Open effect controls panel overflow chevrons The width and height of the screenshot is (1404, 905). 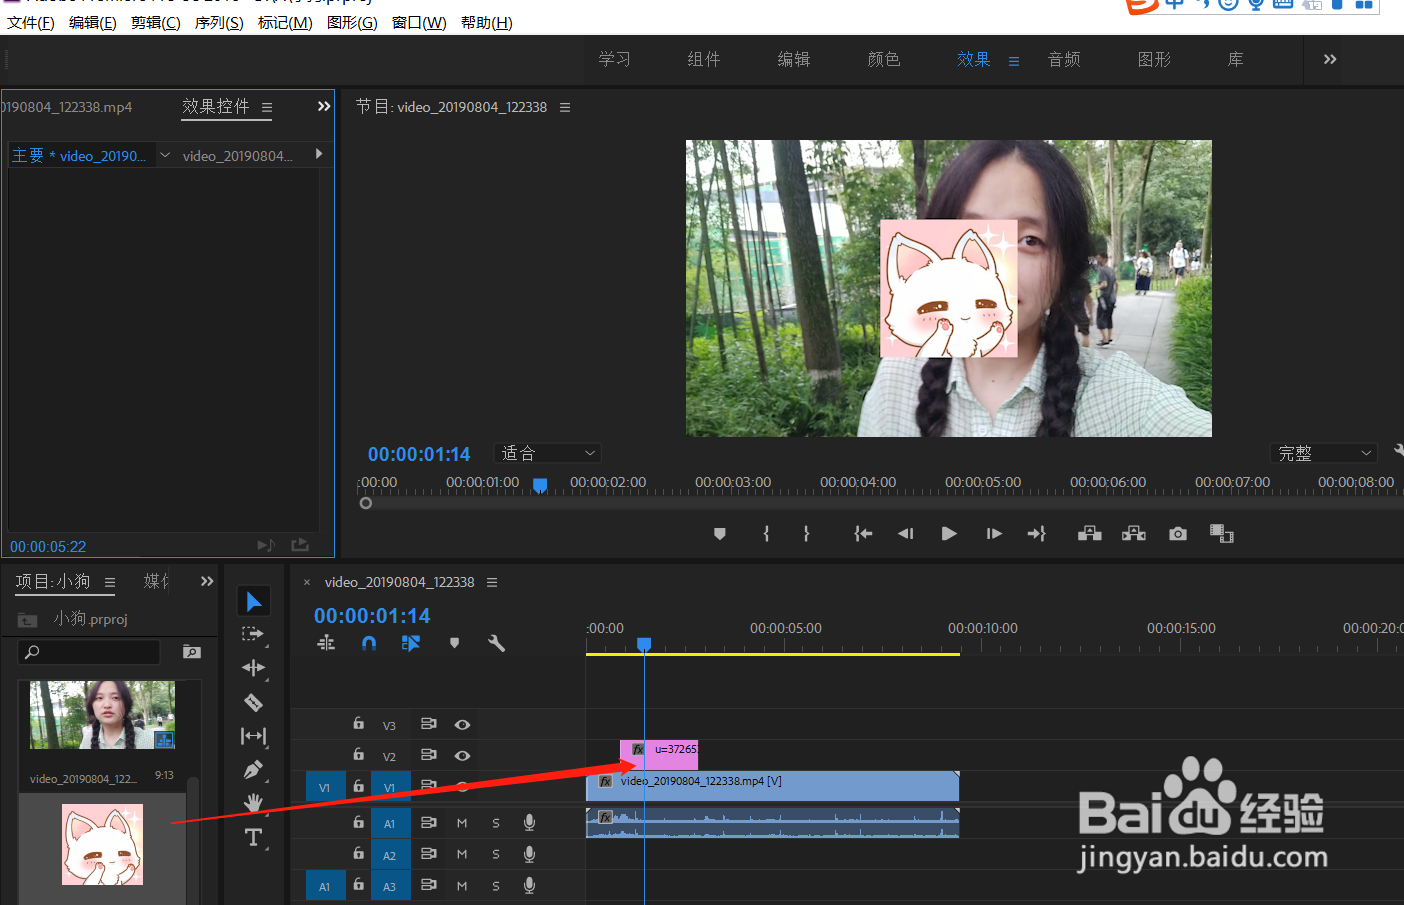pos(324,106)
